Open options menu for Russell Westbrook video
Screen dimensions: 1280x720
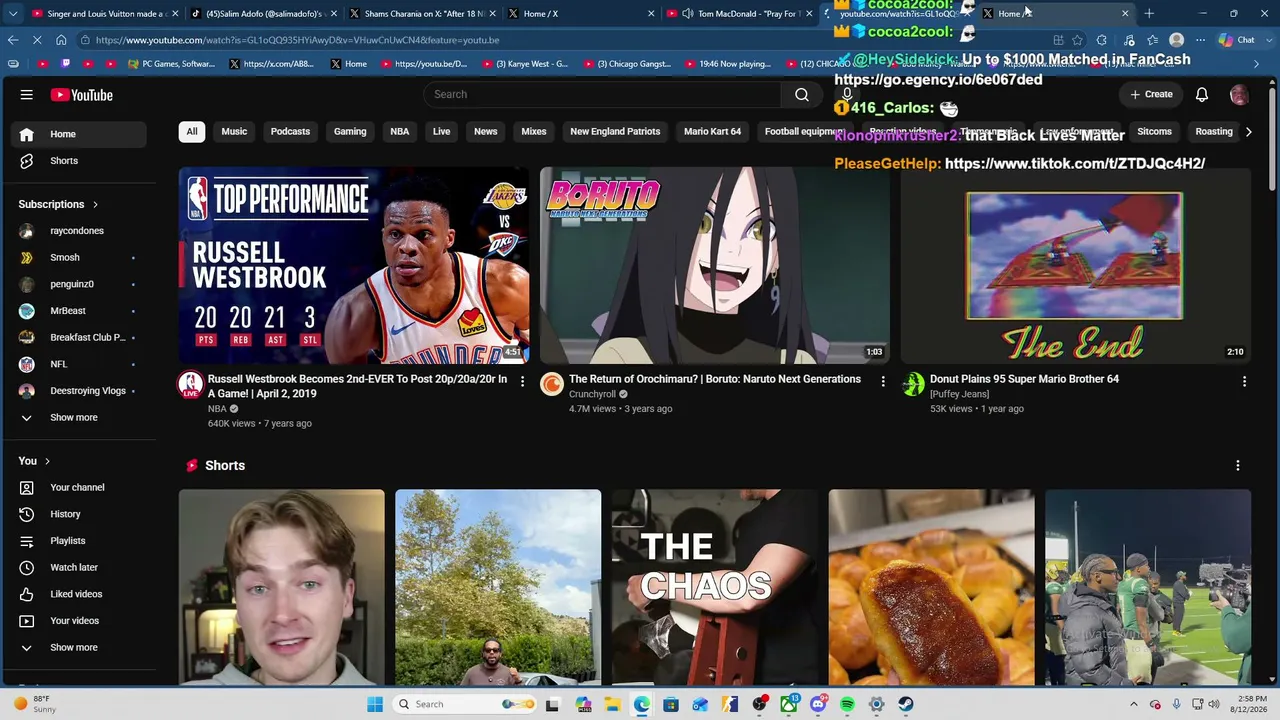522,381
